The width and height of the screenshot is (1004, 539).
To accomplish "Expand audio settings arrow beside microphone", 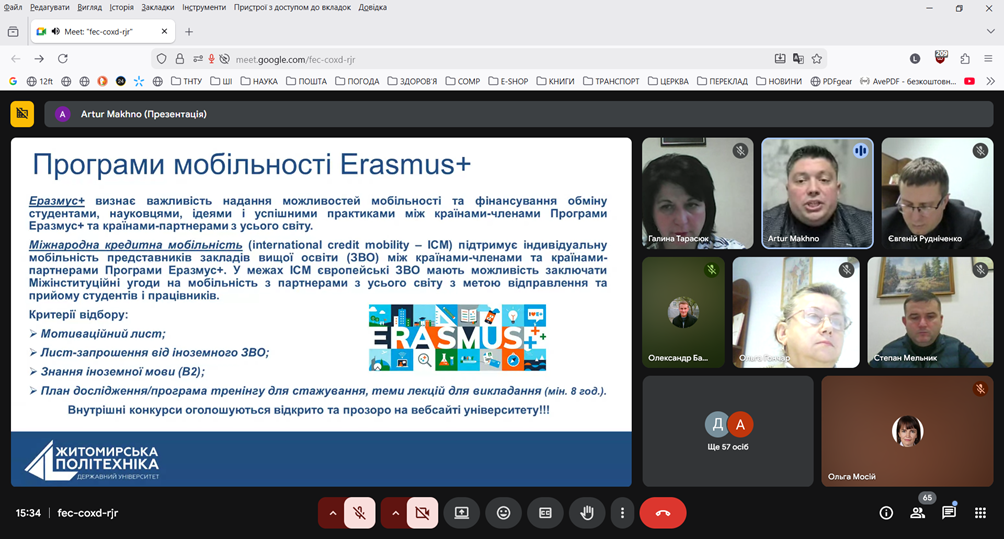I will coord(332,513).
